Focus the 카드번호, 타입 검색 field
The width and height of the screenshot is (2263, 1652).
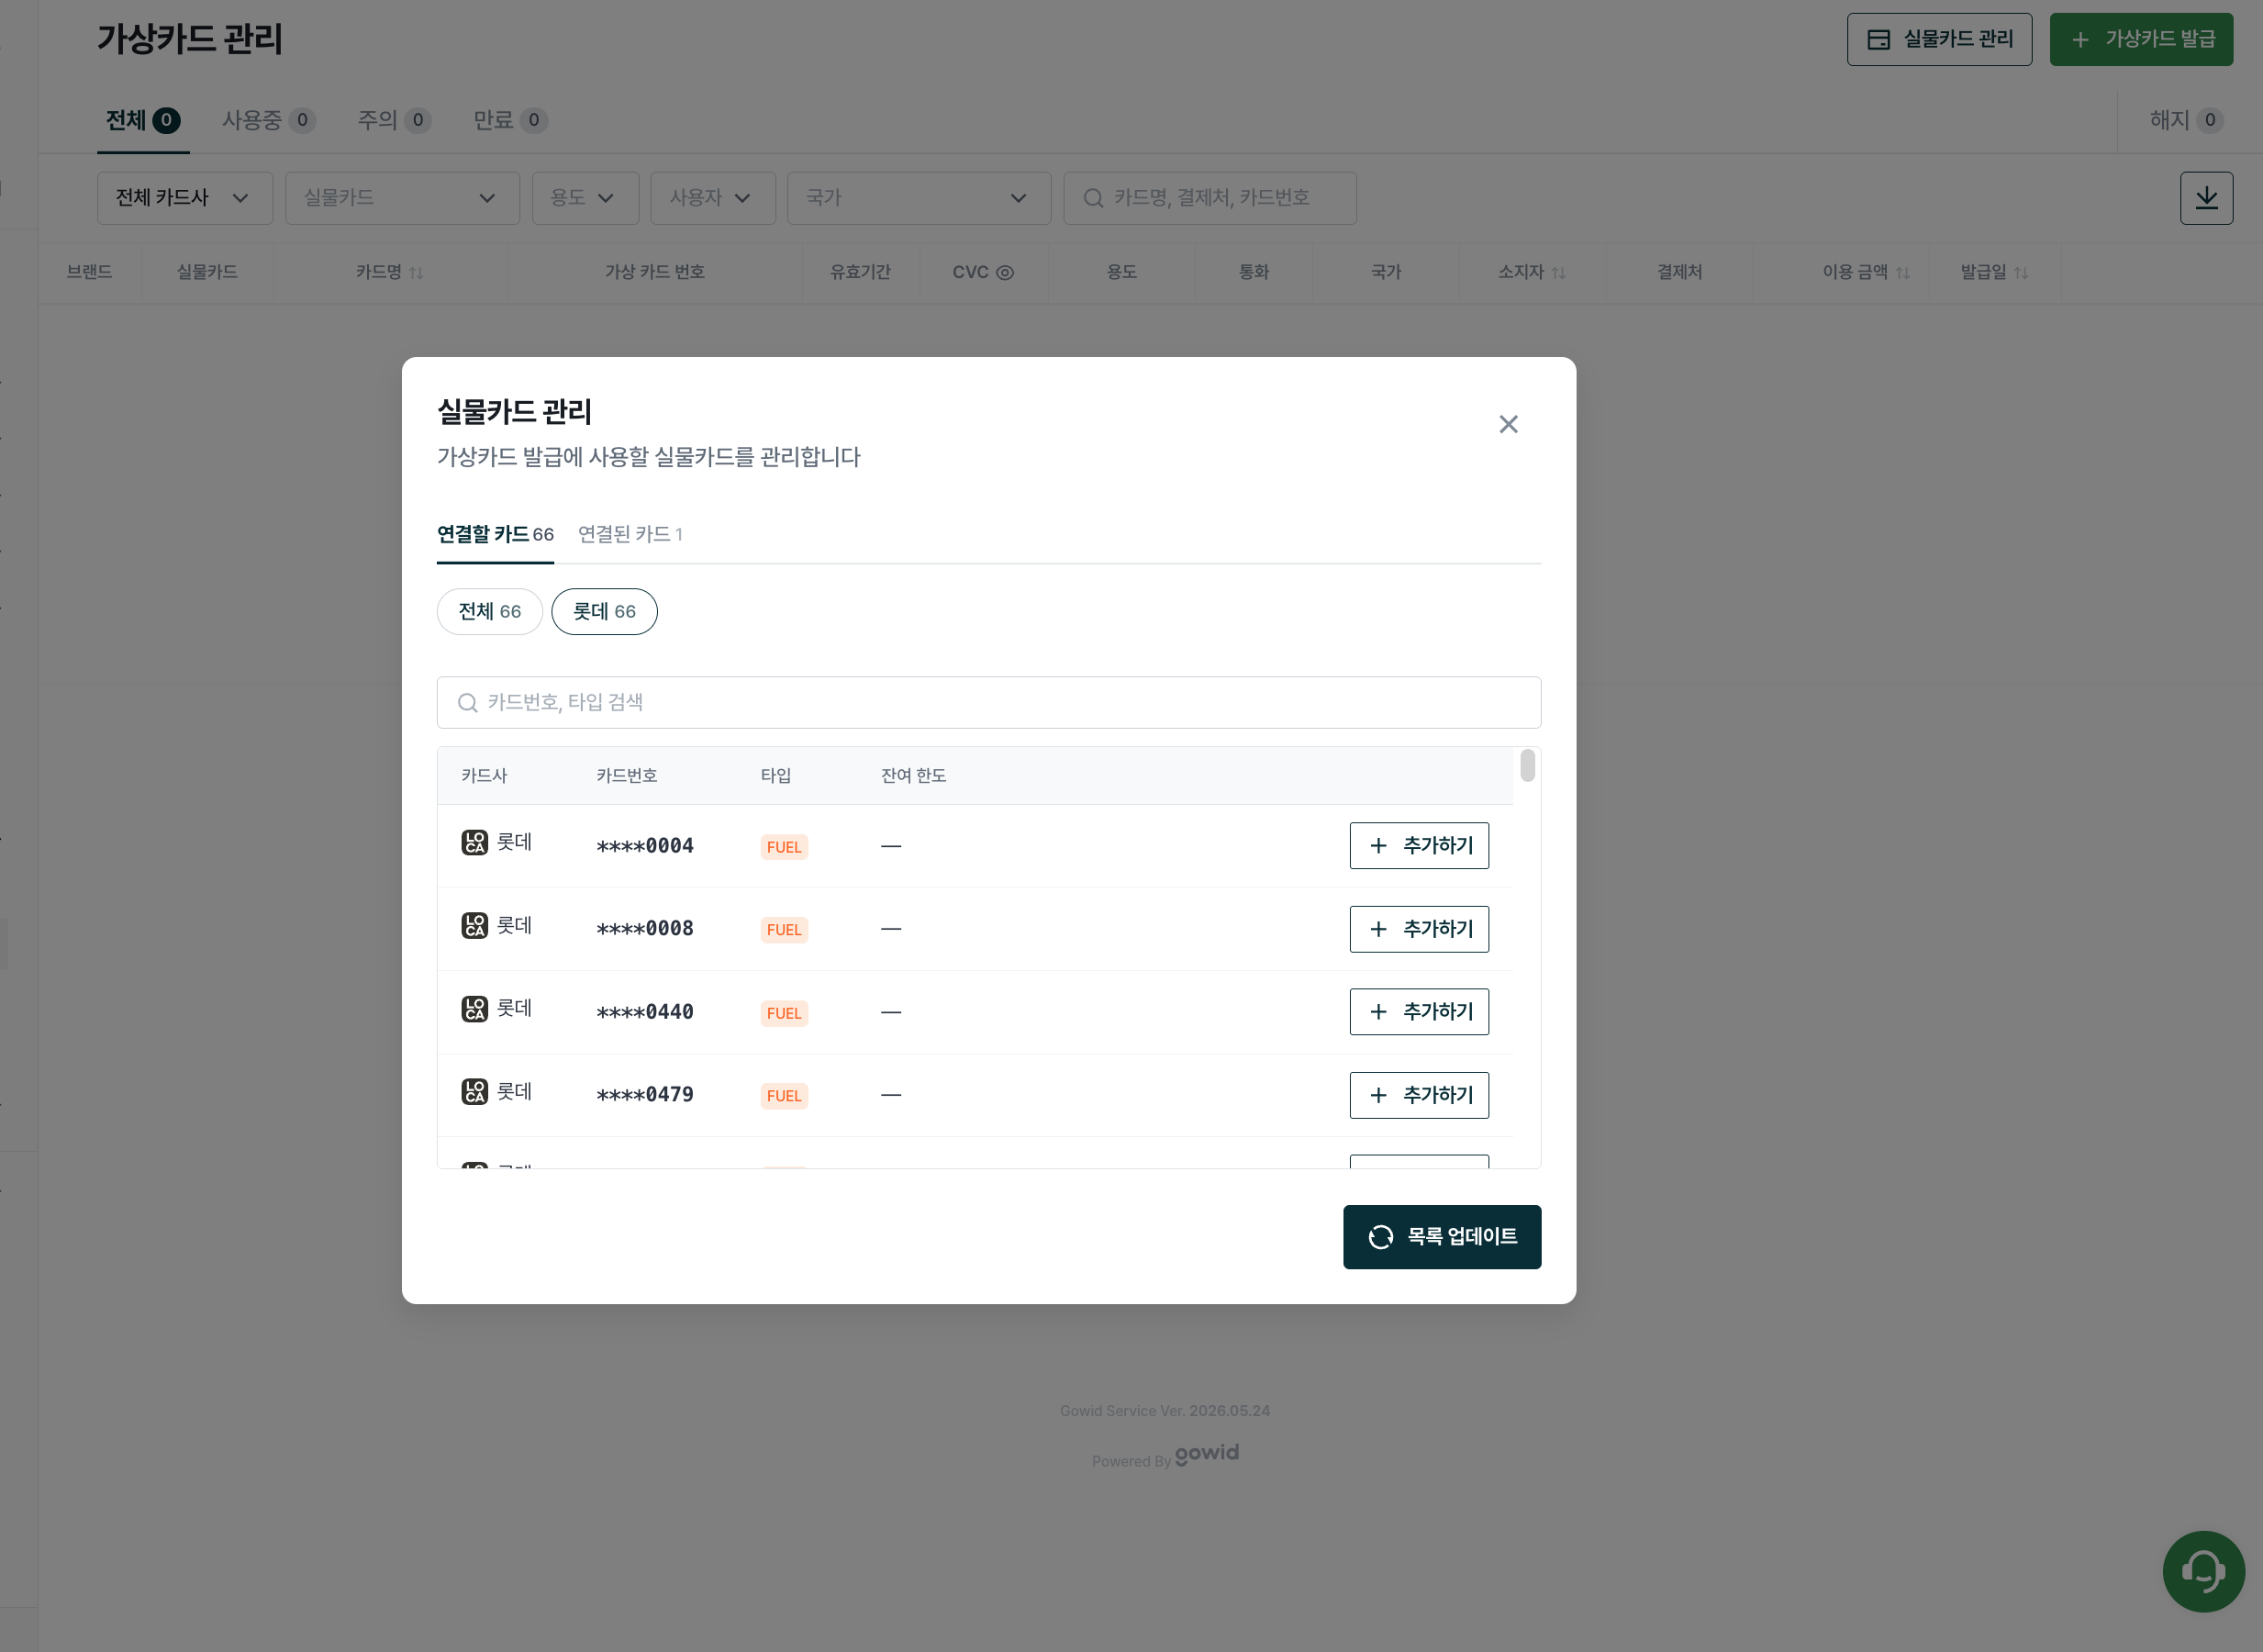point(988,702)
